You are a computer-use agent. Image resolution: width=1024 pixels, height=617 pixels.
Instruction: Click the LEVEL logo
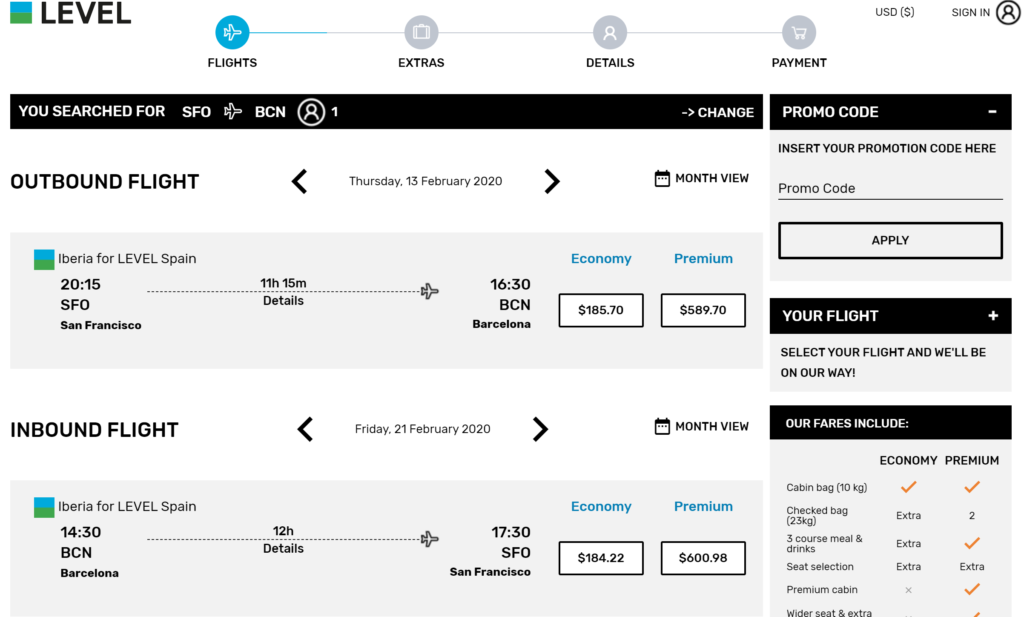(69, 13)
